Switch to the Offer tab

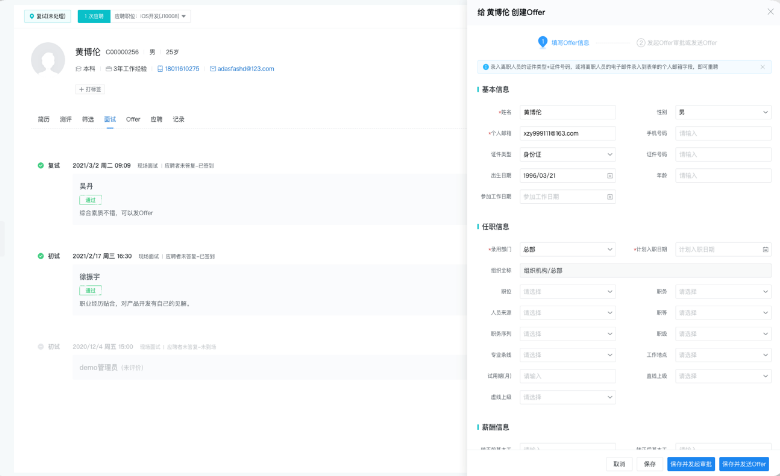[x=133, y=119]
